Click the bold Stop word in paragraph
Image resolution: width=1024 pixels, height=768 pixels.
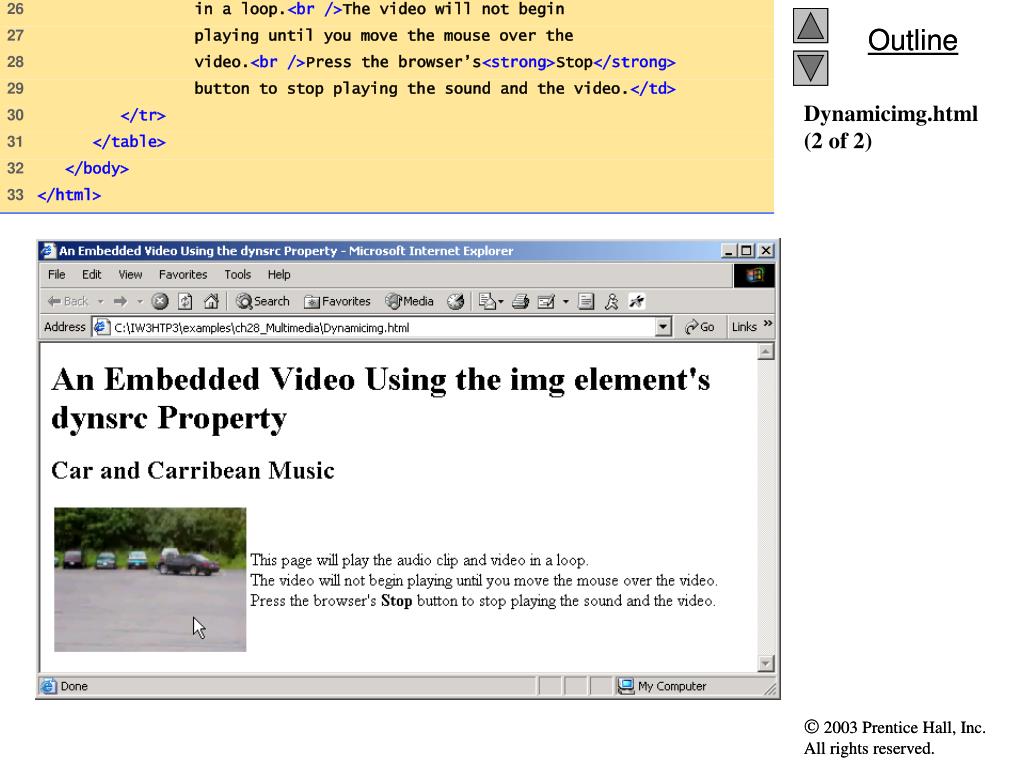[396, 601]
